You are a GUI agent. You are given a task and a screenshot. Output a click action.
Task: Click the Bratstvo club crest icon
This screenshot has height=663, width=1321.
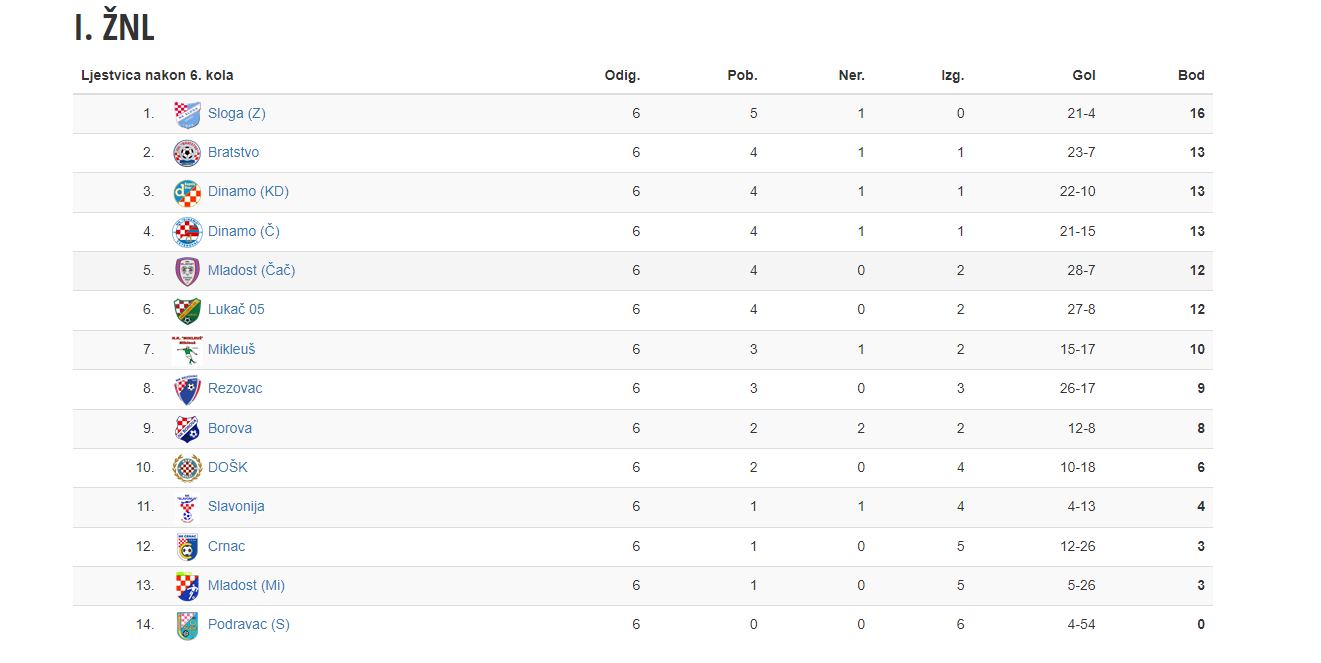point(187,153)
